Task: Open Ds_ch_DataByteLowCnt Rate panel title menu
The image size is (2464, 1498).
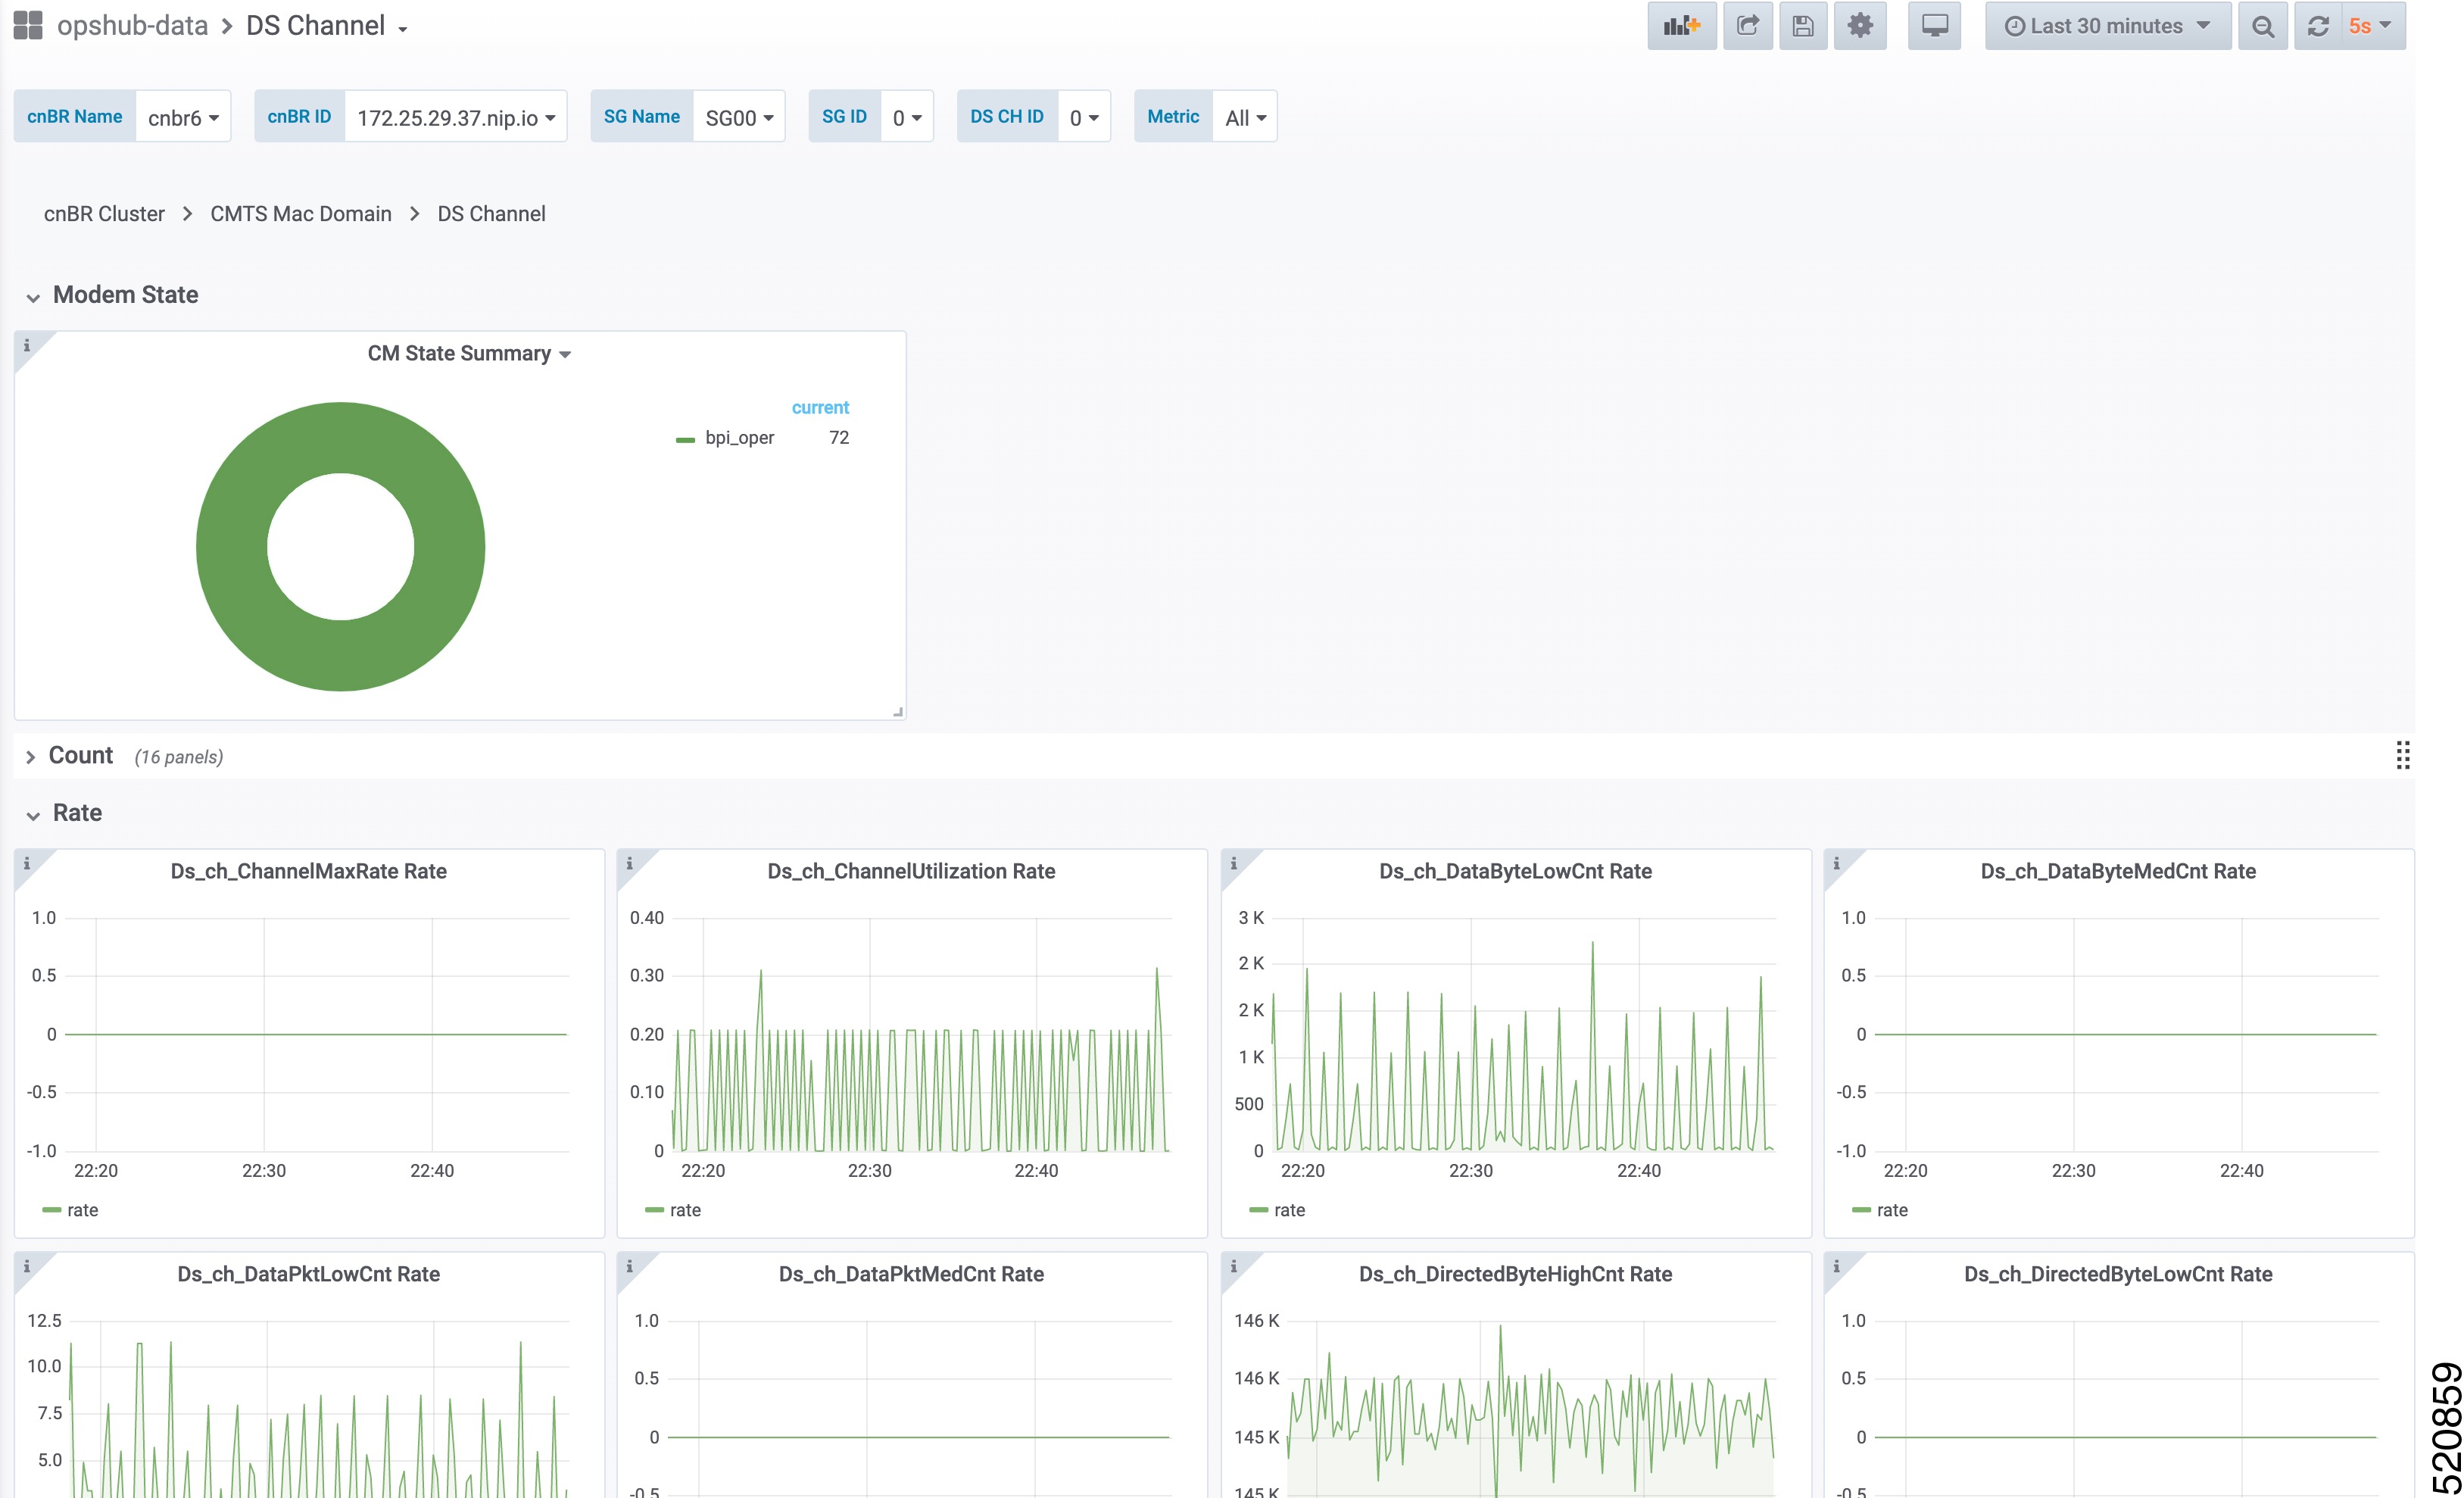Action: tap(1515, 871)
